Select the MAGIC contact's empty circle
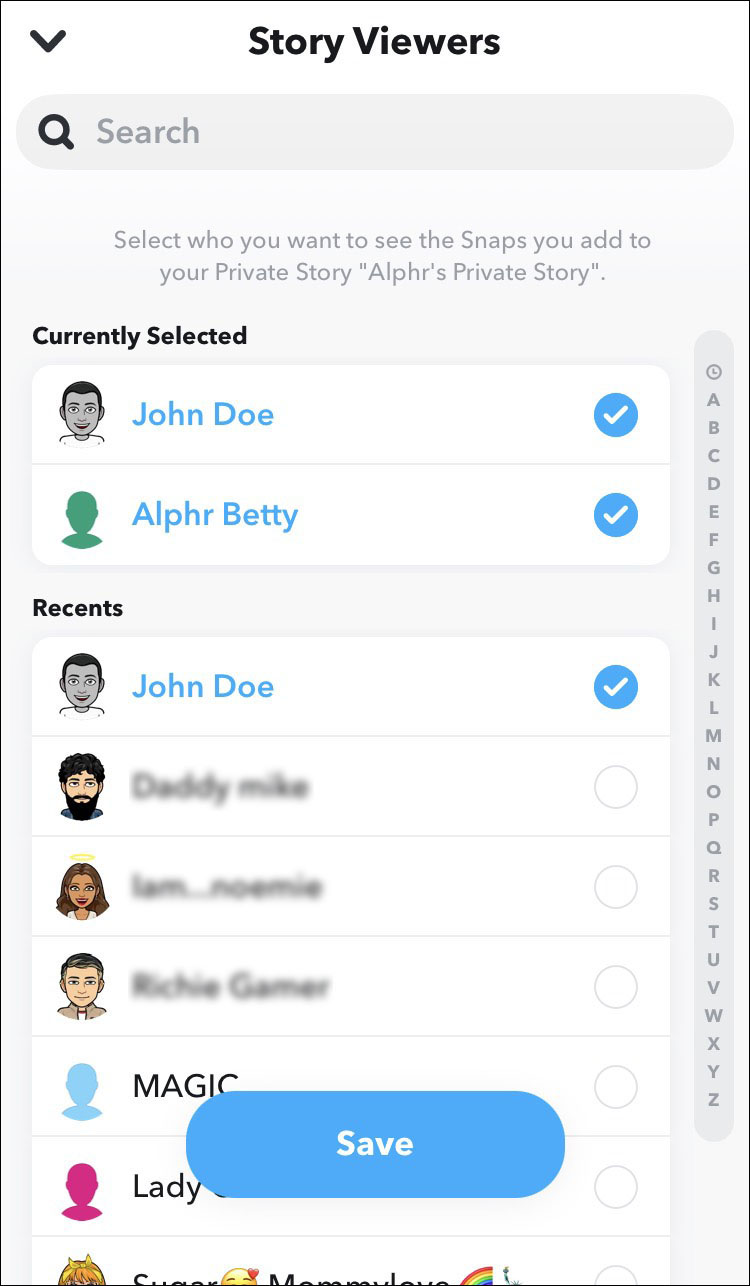This screenshot has height=1286, width=750. (615, 1087)
